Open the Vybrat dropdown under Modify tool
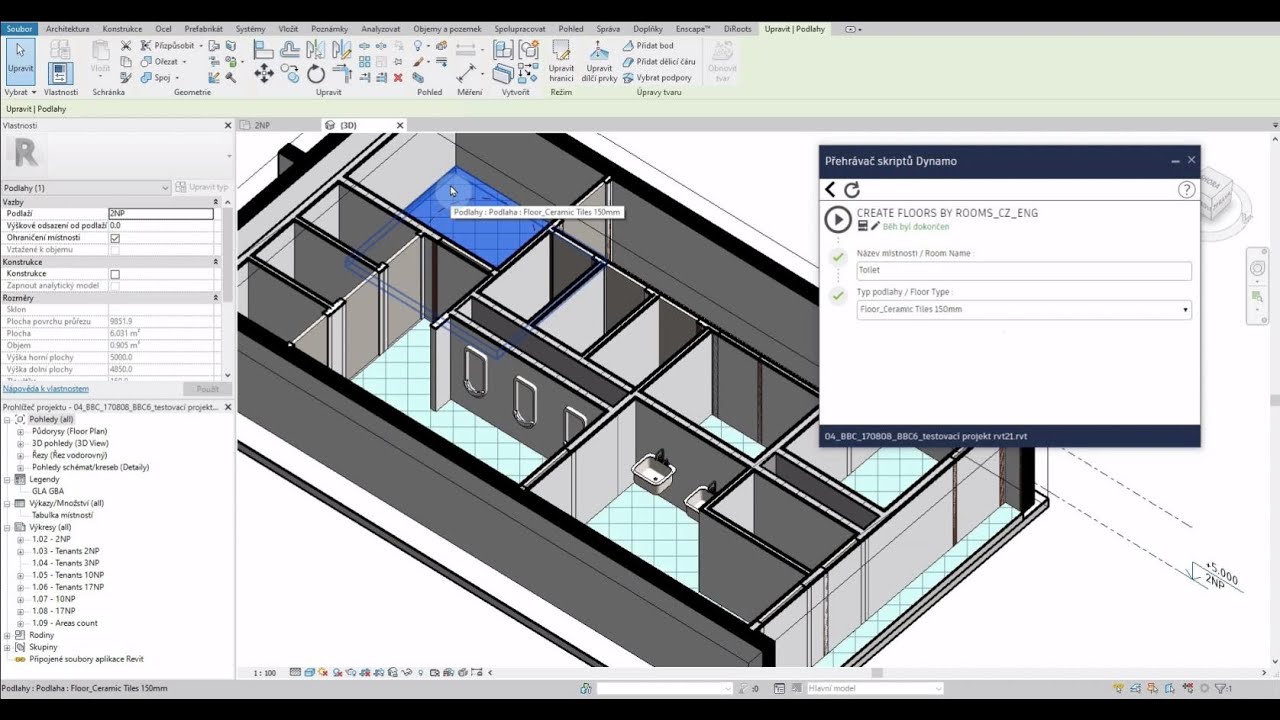This screenshot has height=720, width=1280. (20, 92)
